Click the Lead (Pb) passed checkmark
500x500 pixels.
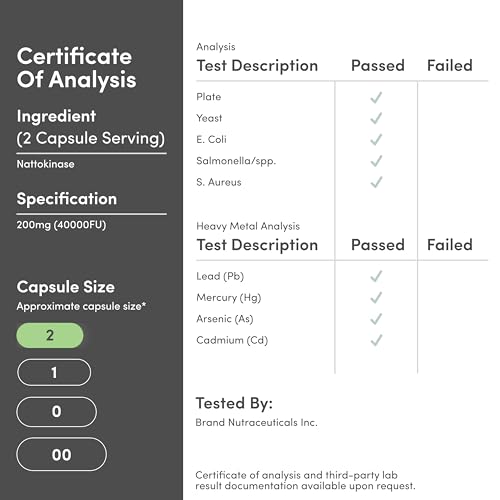376,276
